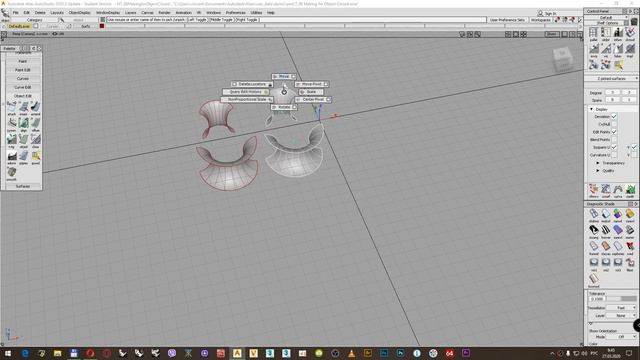Open the Tessellator dropdown
The width and height of the screenshot is (640, 360).
(621, 308)
